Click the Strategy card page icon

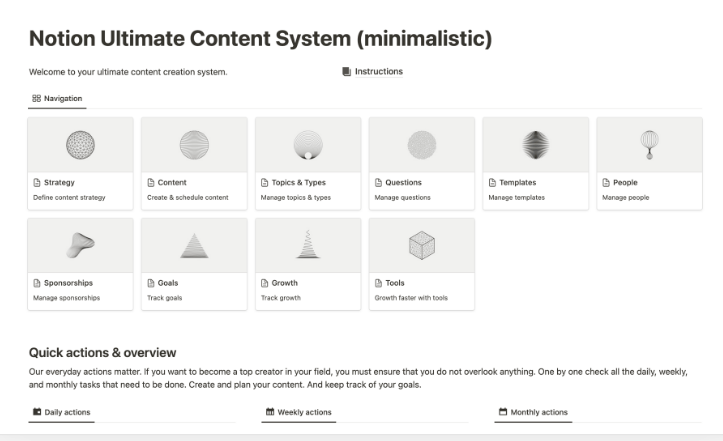[x=37, y=183]
